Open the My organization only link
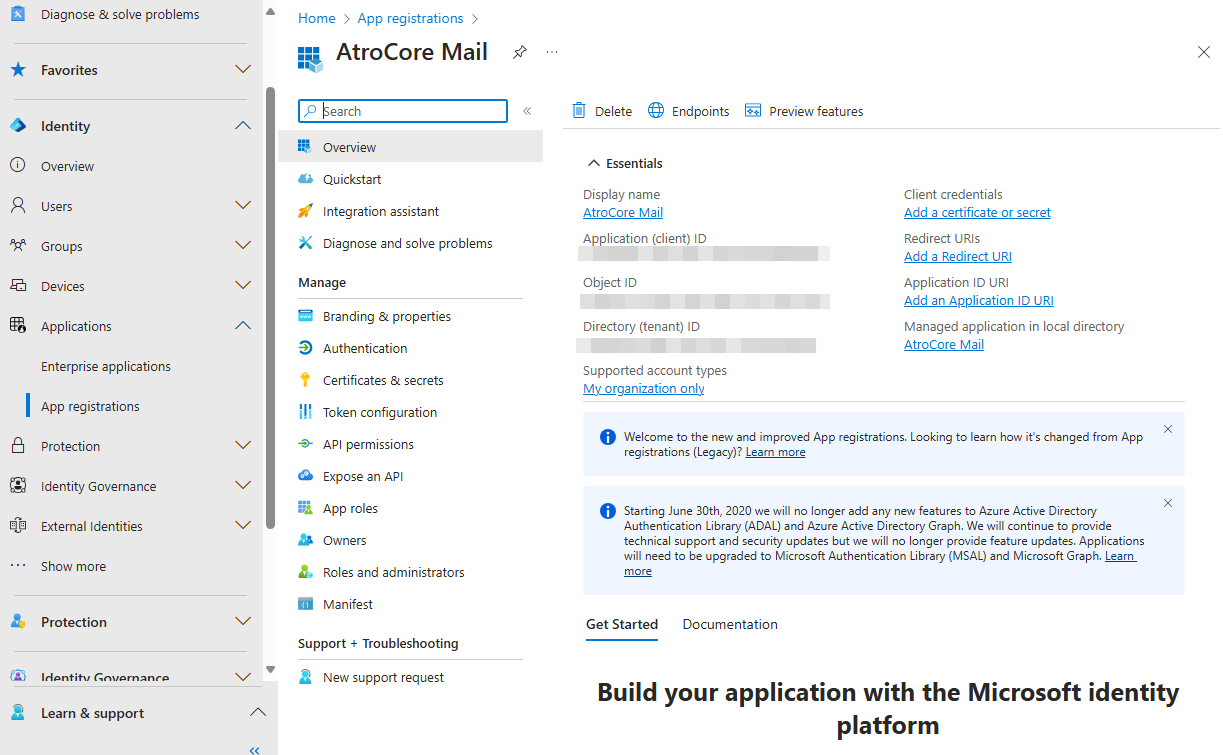Image resolution: width=1223 pixels, height=755 pixels. pyautogui.click(x=643, y=388)
